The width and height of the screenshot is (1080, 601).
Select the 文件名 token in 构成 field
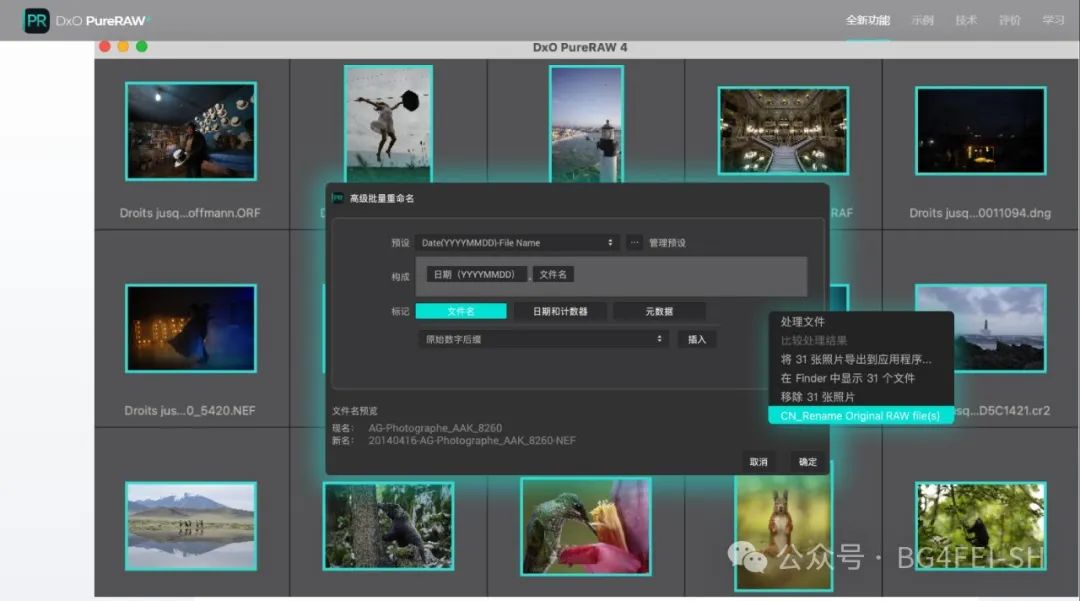[553, 274]
